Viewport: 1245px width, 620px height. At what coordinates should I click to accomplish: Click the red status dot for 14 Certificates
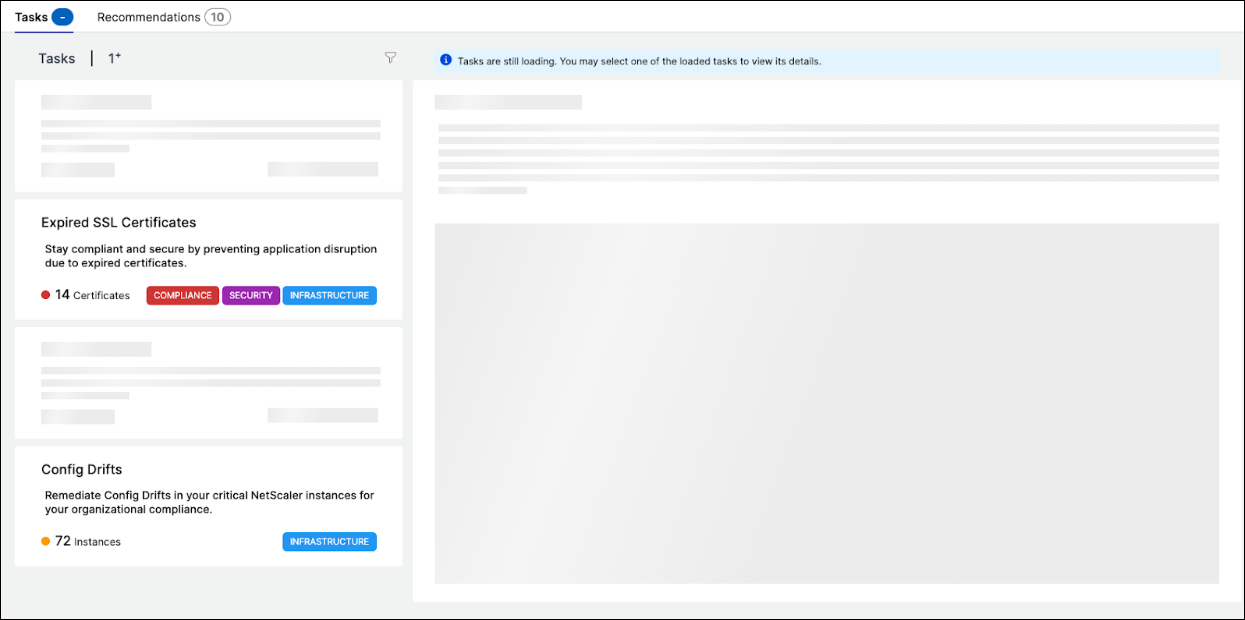pyautogui.click(x=46, y=295)
